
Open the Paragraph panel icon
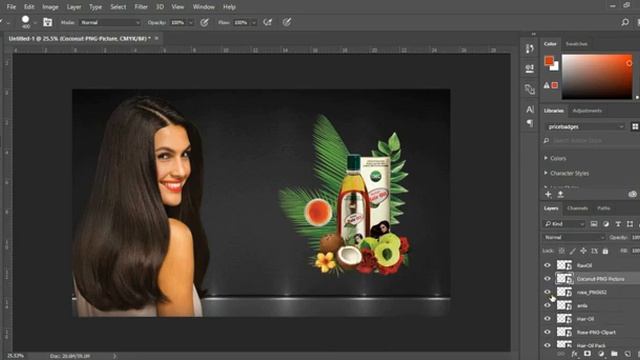click(530, 123)
